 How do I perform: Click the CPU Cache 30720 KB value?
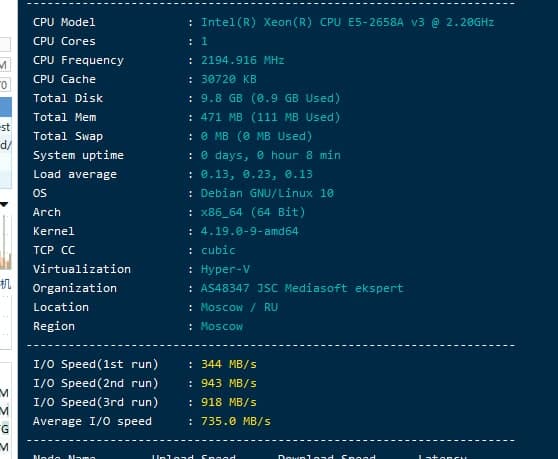coord(228,79)
